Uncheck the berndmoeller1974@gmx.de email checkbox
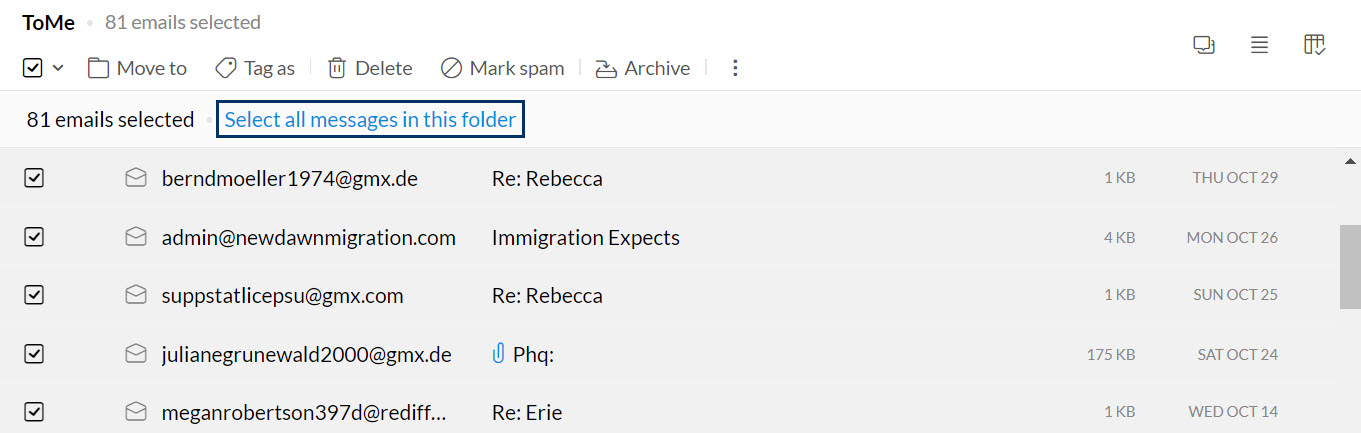The image size is (1361, 433). (34, 178)
